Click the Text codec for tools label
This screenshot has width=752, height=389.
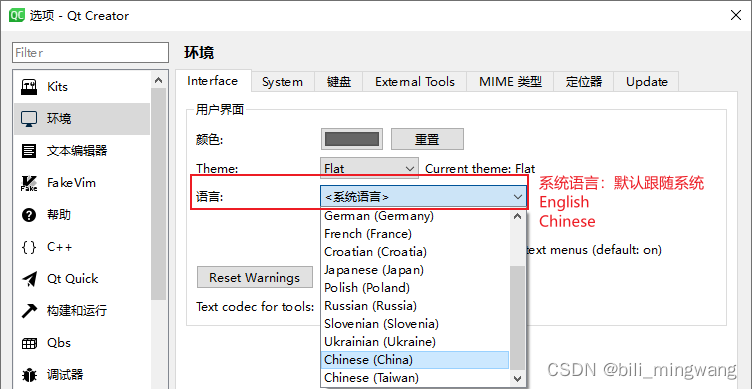[255, 306]
